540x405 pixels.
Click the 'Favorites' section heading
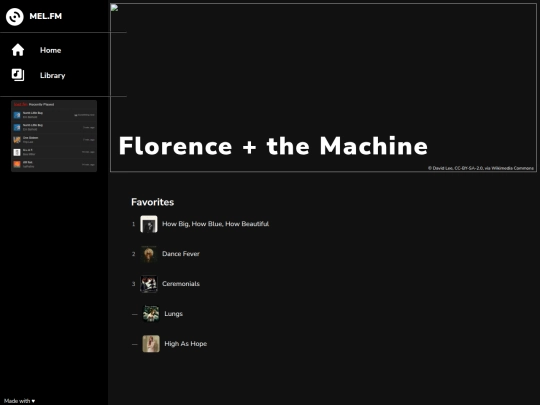click(x=153, y=202)
